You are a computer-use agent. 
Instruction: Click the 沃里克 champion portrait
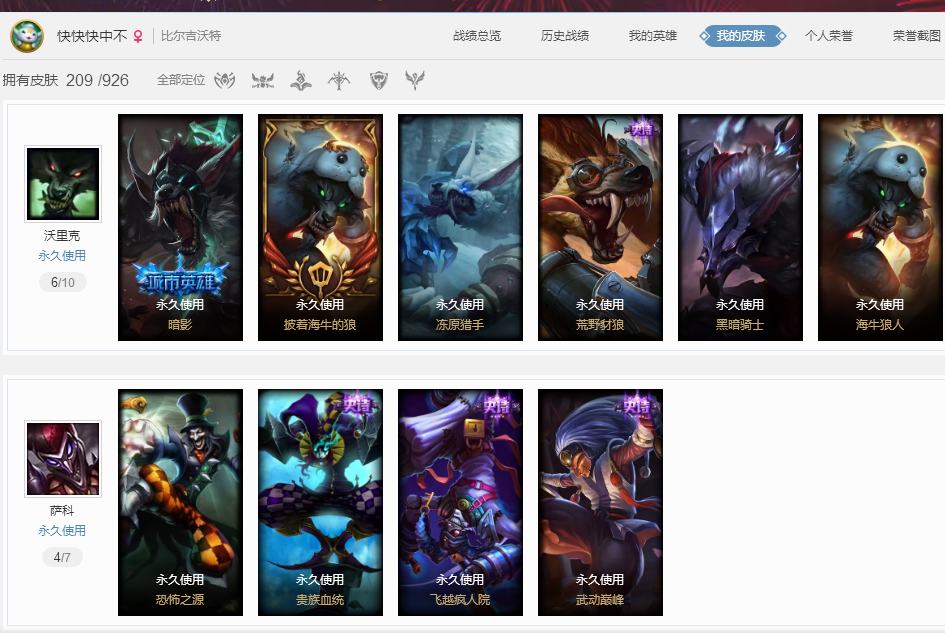63,184
